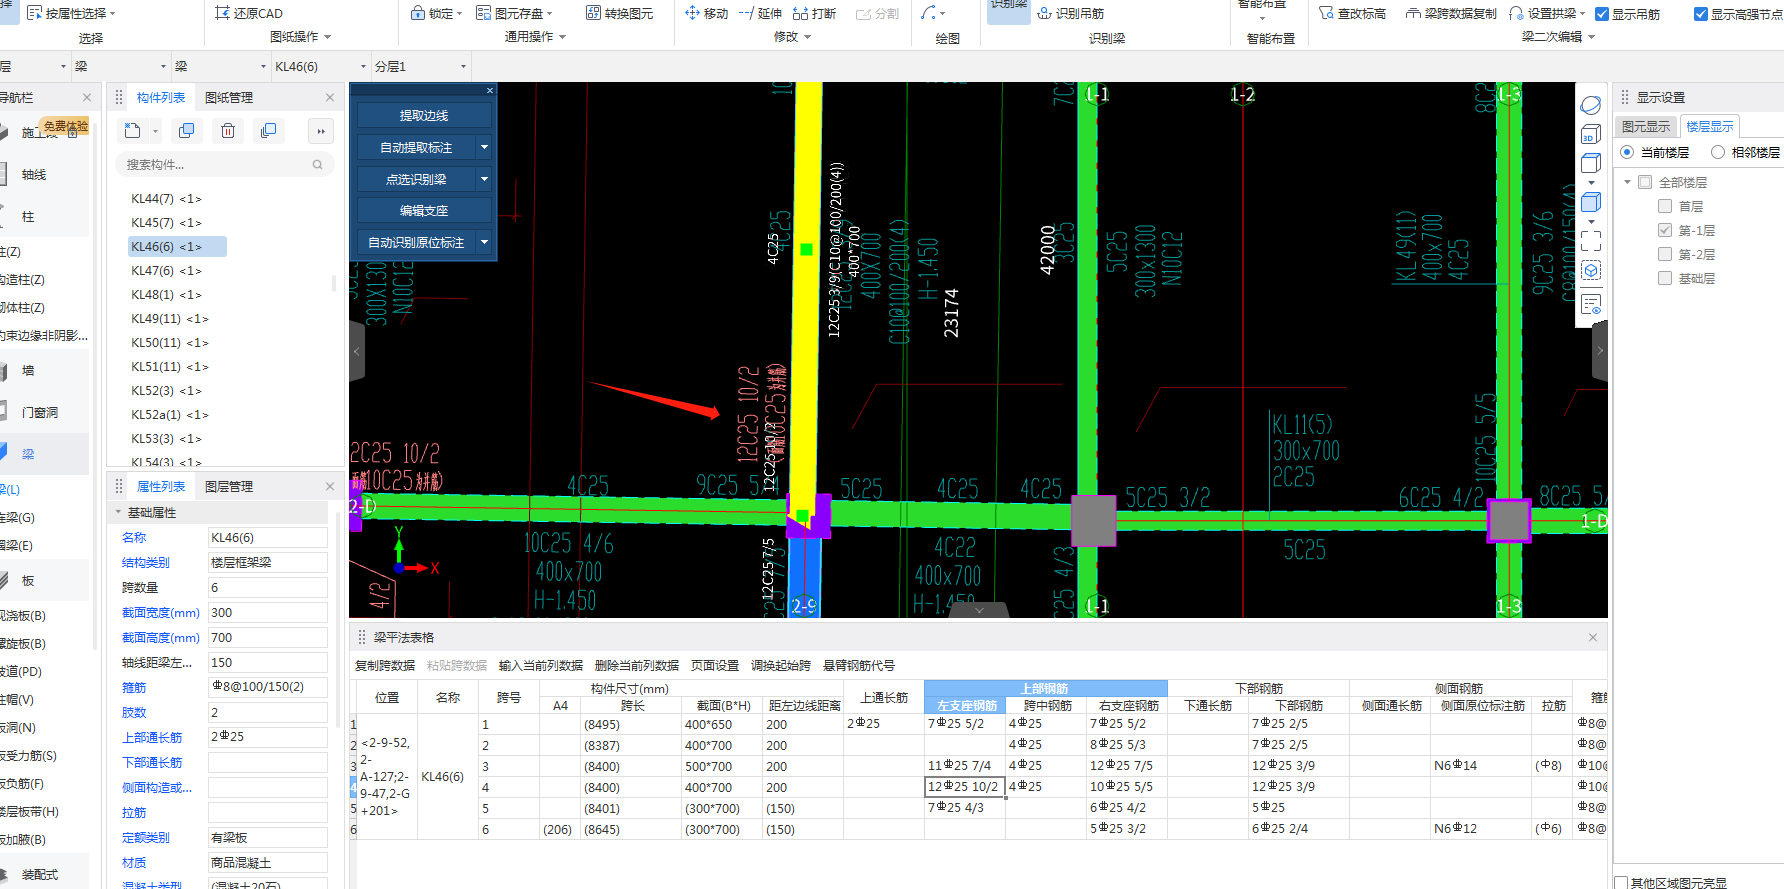
Task: Click the solid cube display icon
Action: [x=1591, y=202]
